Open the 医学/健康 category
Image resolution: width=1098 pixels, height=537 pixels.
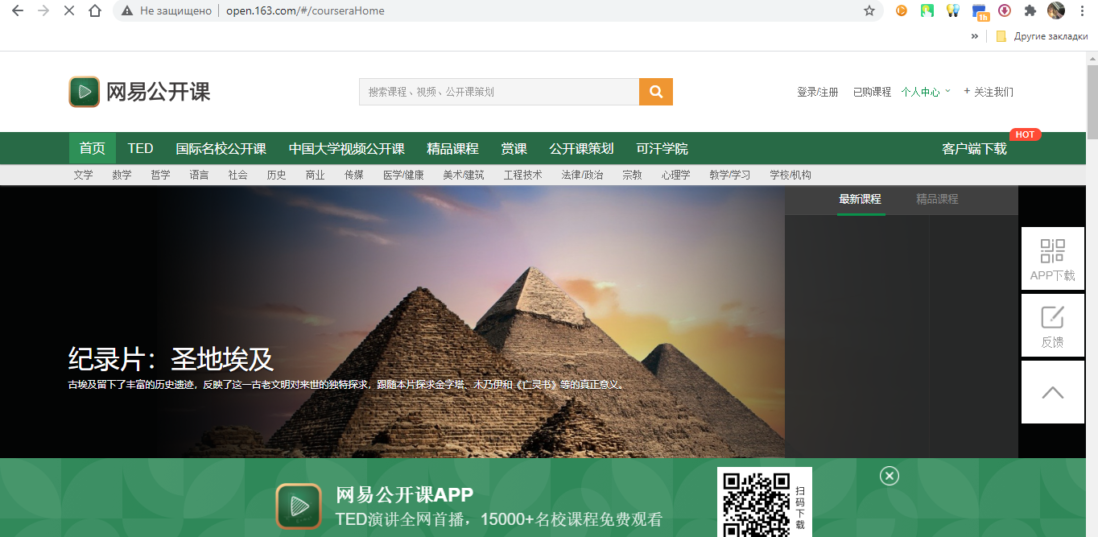[x=403, y=175]
